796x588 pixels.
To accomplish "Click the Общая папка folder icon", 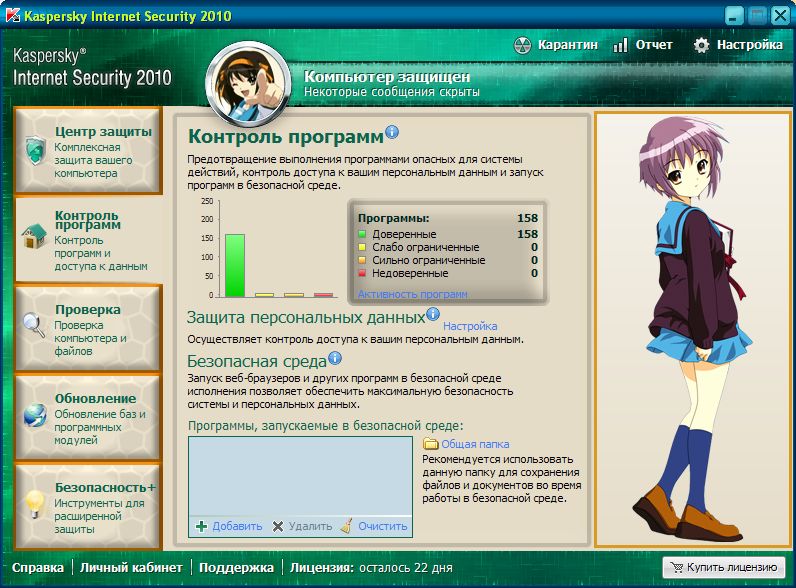I will tap(430, 443).
